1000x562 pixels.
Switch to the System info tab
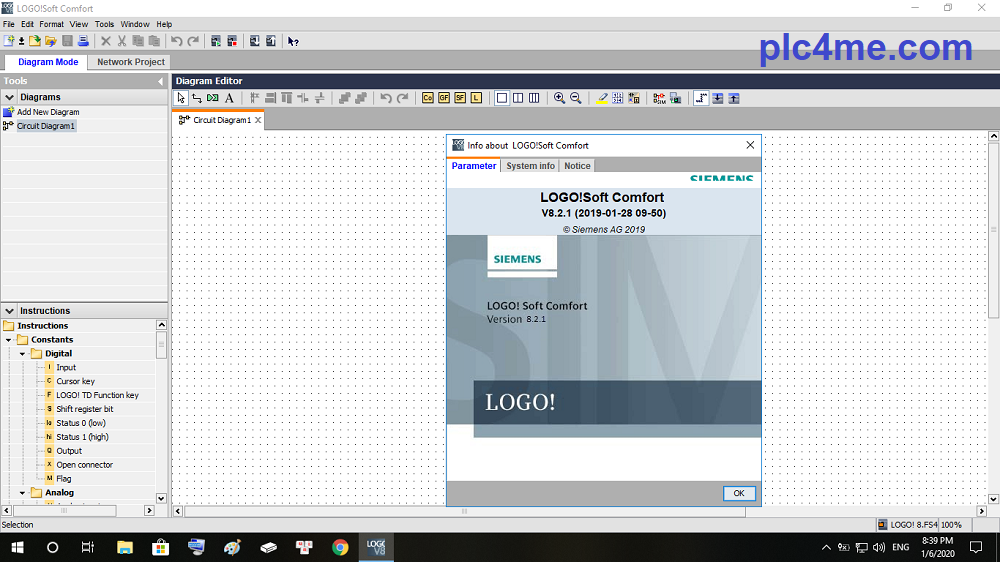coord(530,166)
